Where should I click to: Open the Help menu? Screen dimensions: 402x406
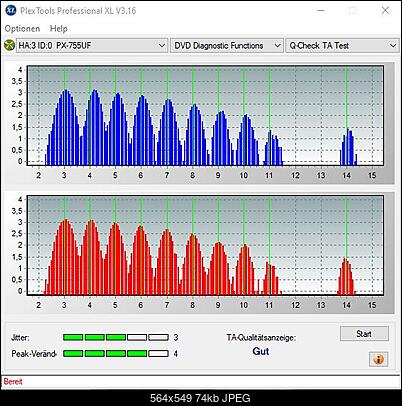(x=59, y=29)
